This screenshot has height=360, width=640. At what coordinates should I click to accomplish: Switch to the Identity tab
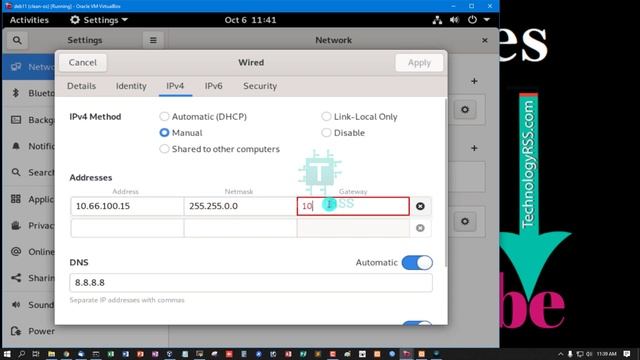[x=131, y=86]
